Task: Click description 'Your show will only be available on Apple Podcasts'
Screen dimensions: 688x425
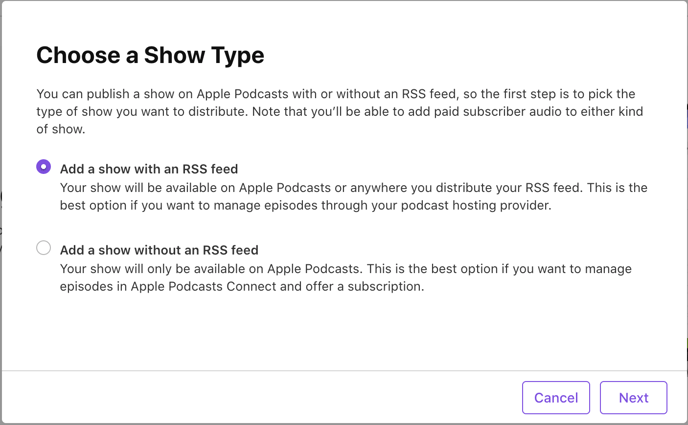Action: [x=346, y=277]
